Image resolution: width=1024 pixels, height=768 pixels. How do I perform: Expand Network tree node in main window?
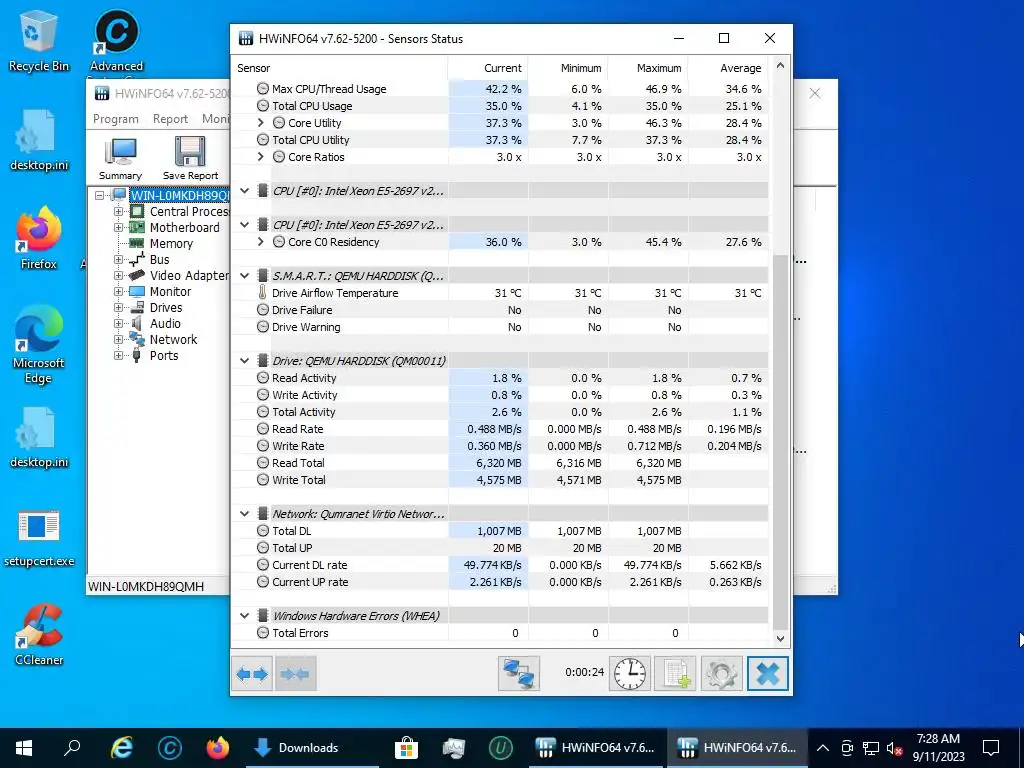coord(118,340)
